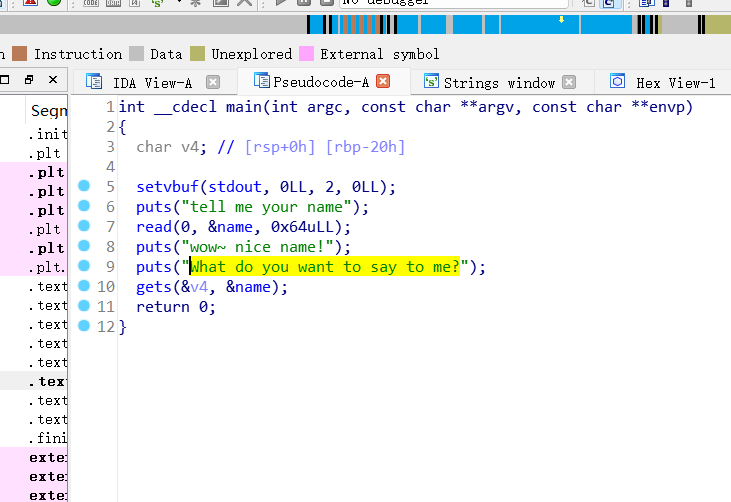The height and width of the screenshot is (502, 731).
Task: Click 'stdout' in the setvbuf line
Action: 235,187
